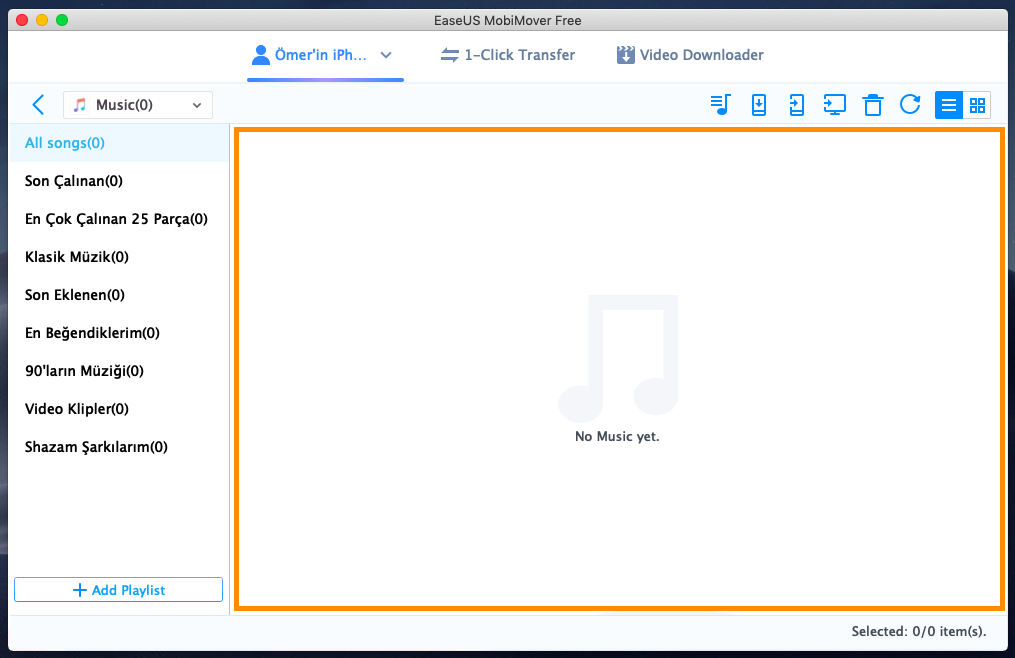Go back using the left arrow
The image size is (1015, 658).
pyautogui.click(x=38, y=105)
